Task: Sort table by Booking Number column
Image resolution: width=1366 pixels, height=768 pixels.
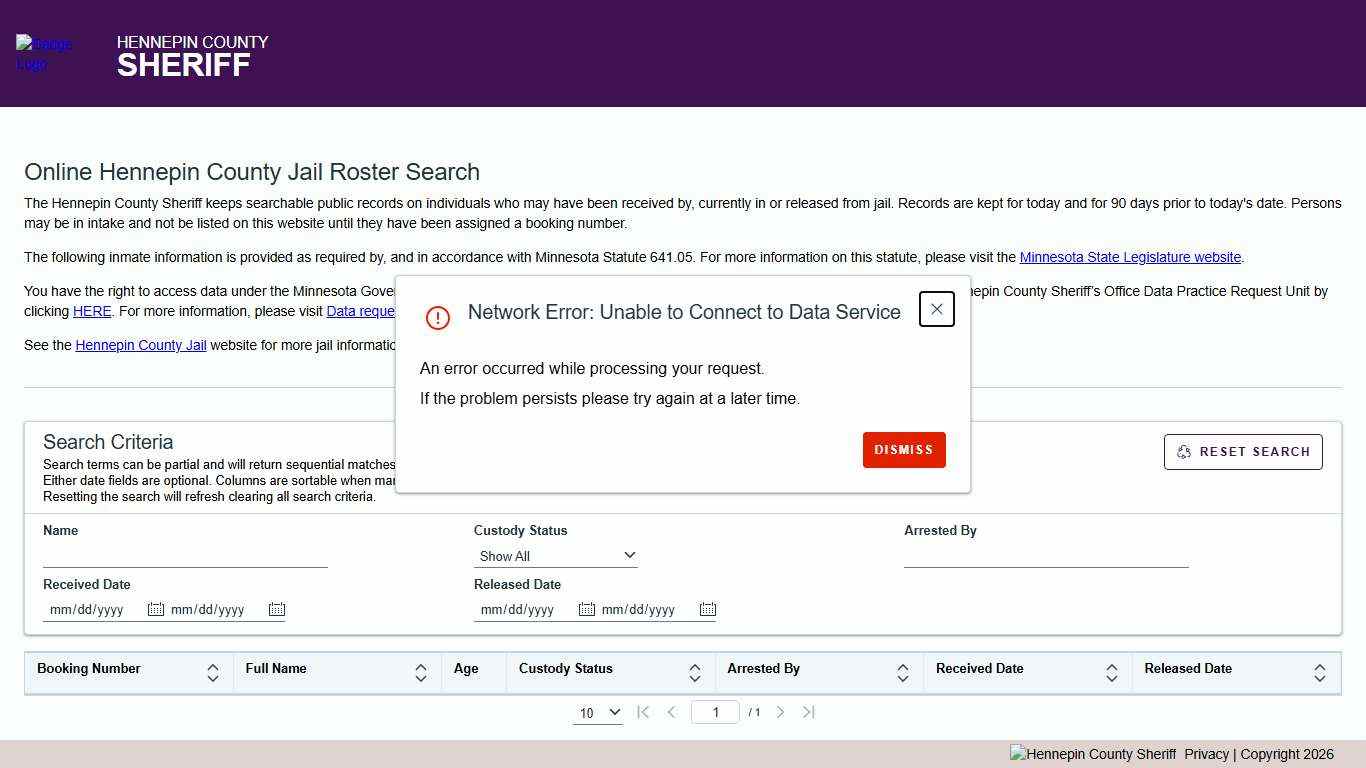Action: (x=213, y=673)
